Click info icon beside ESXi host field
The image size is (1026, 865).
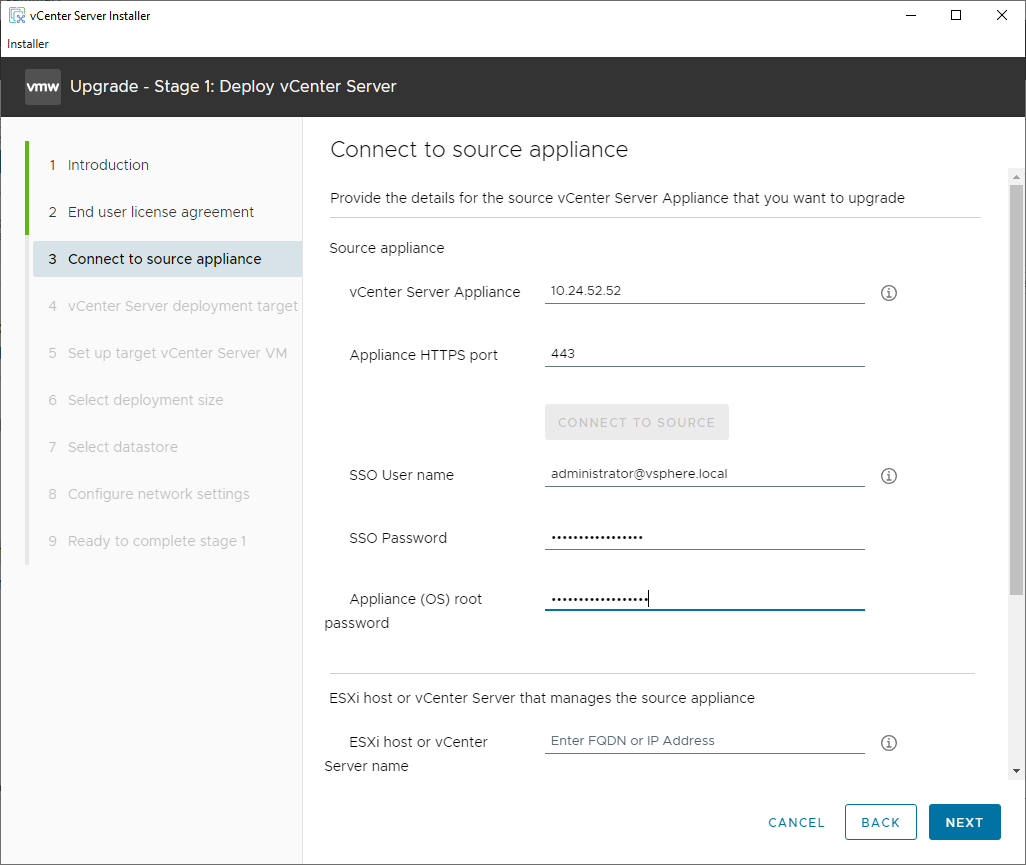coord(888,743)
